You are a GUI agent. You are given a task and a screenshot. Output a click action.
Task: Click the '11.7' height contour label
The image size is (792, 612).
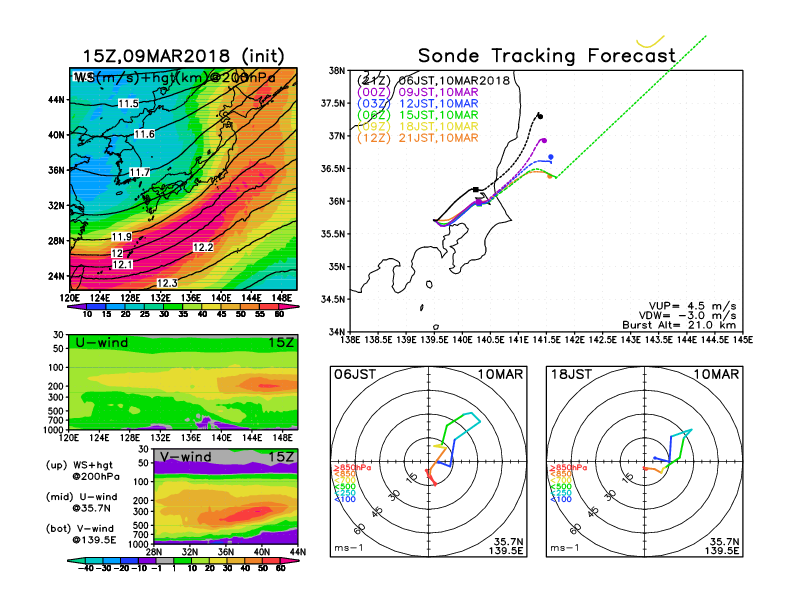[139, 172]
